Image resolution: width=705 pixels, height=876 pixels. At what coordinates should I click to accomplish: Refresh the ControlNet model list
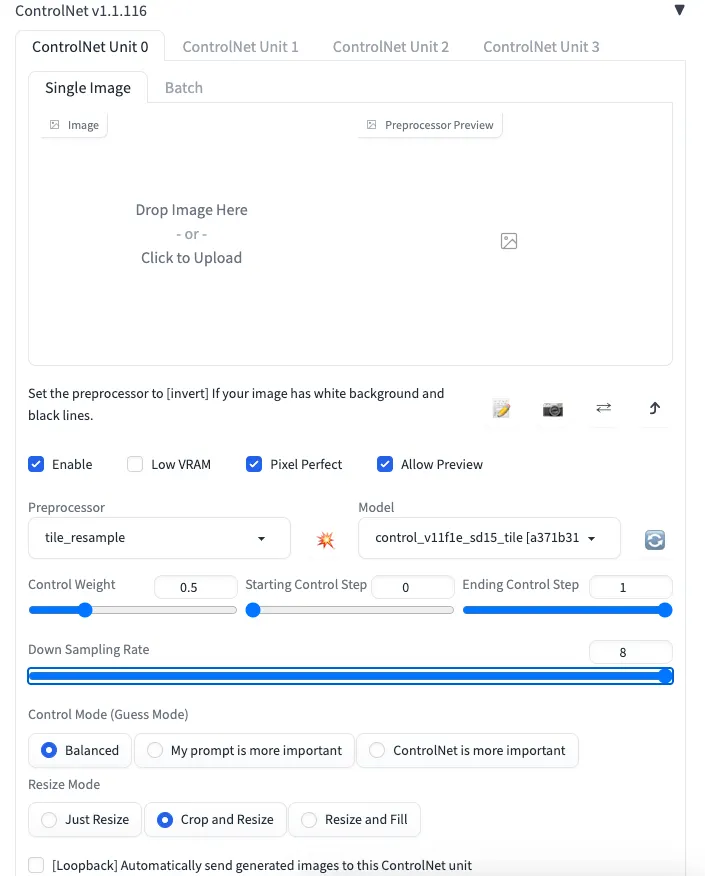pyautogui.click(x=654, y=538)
